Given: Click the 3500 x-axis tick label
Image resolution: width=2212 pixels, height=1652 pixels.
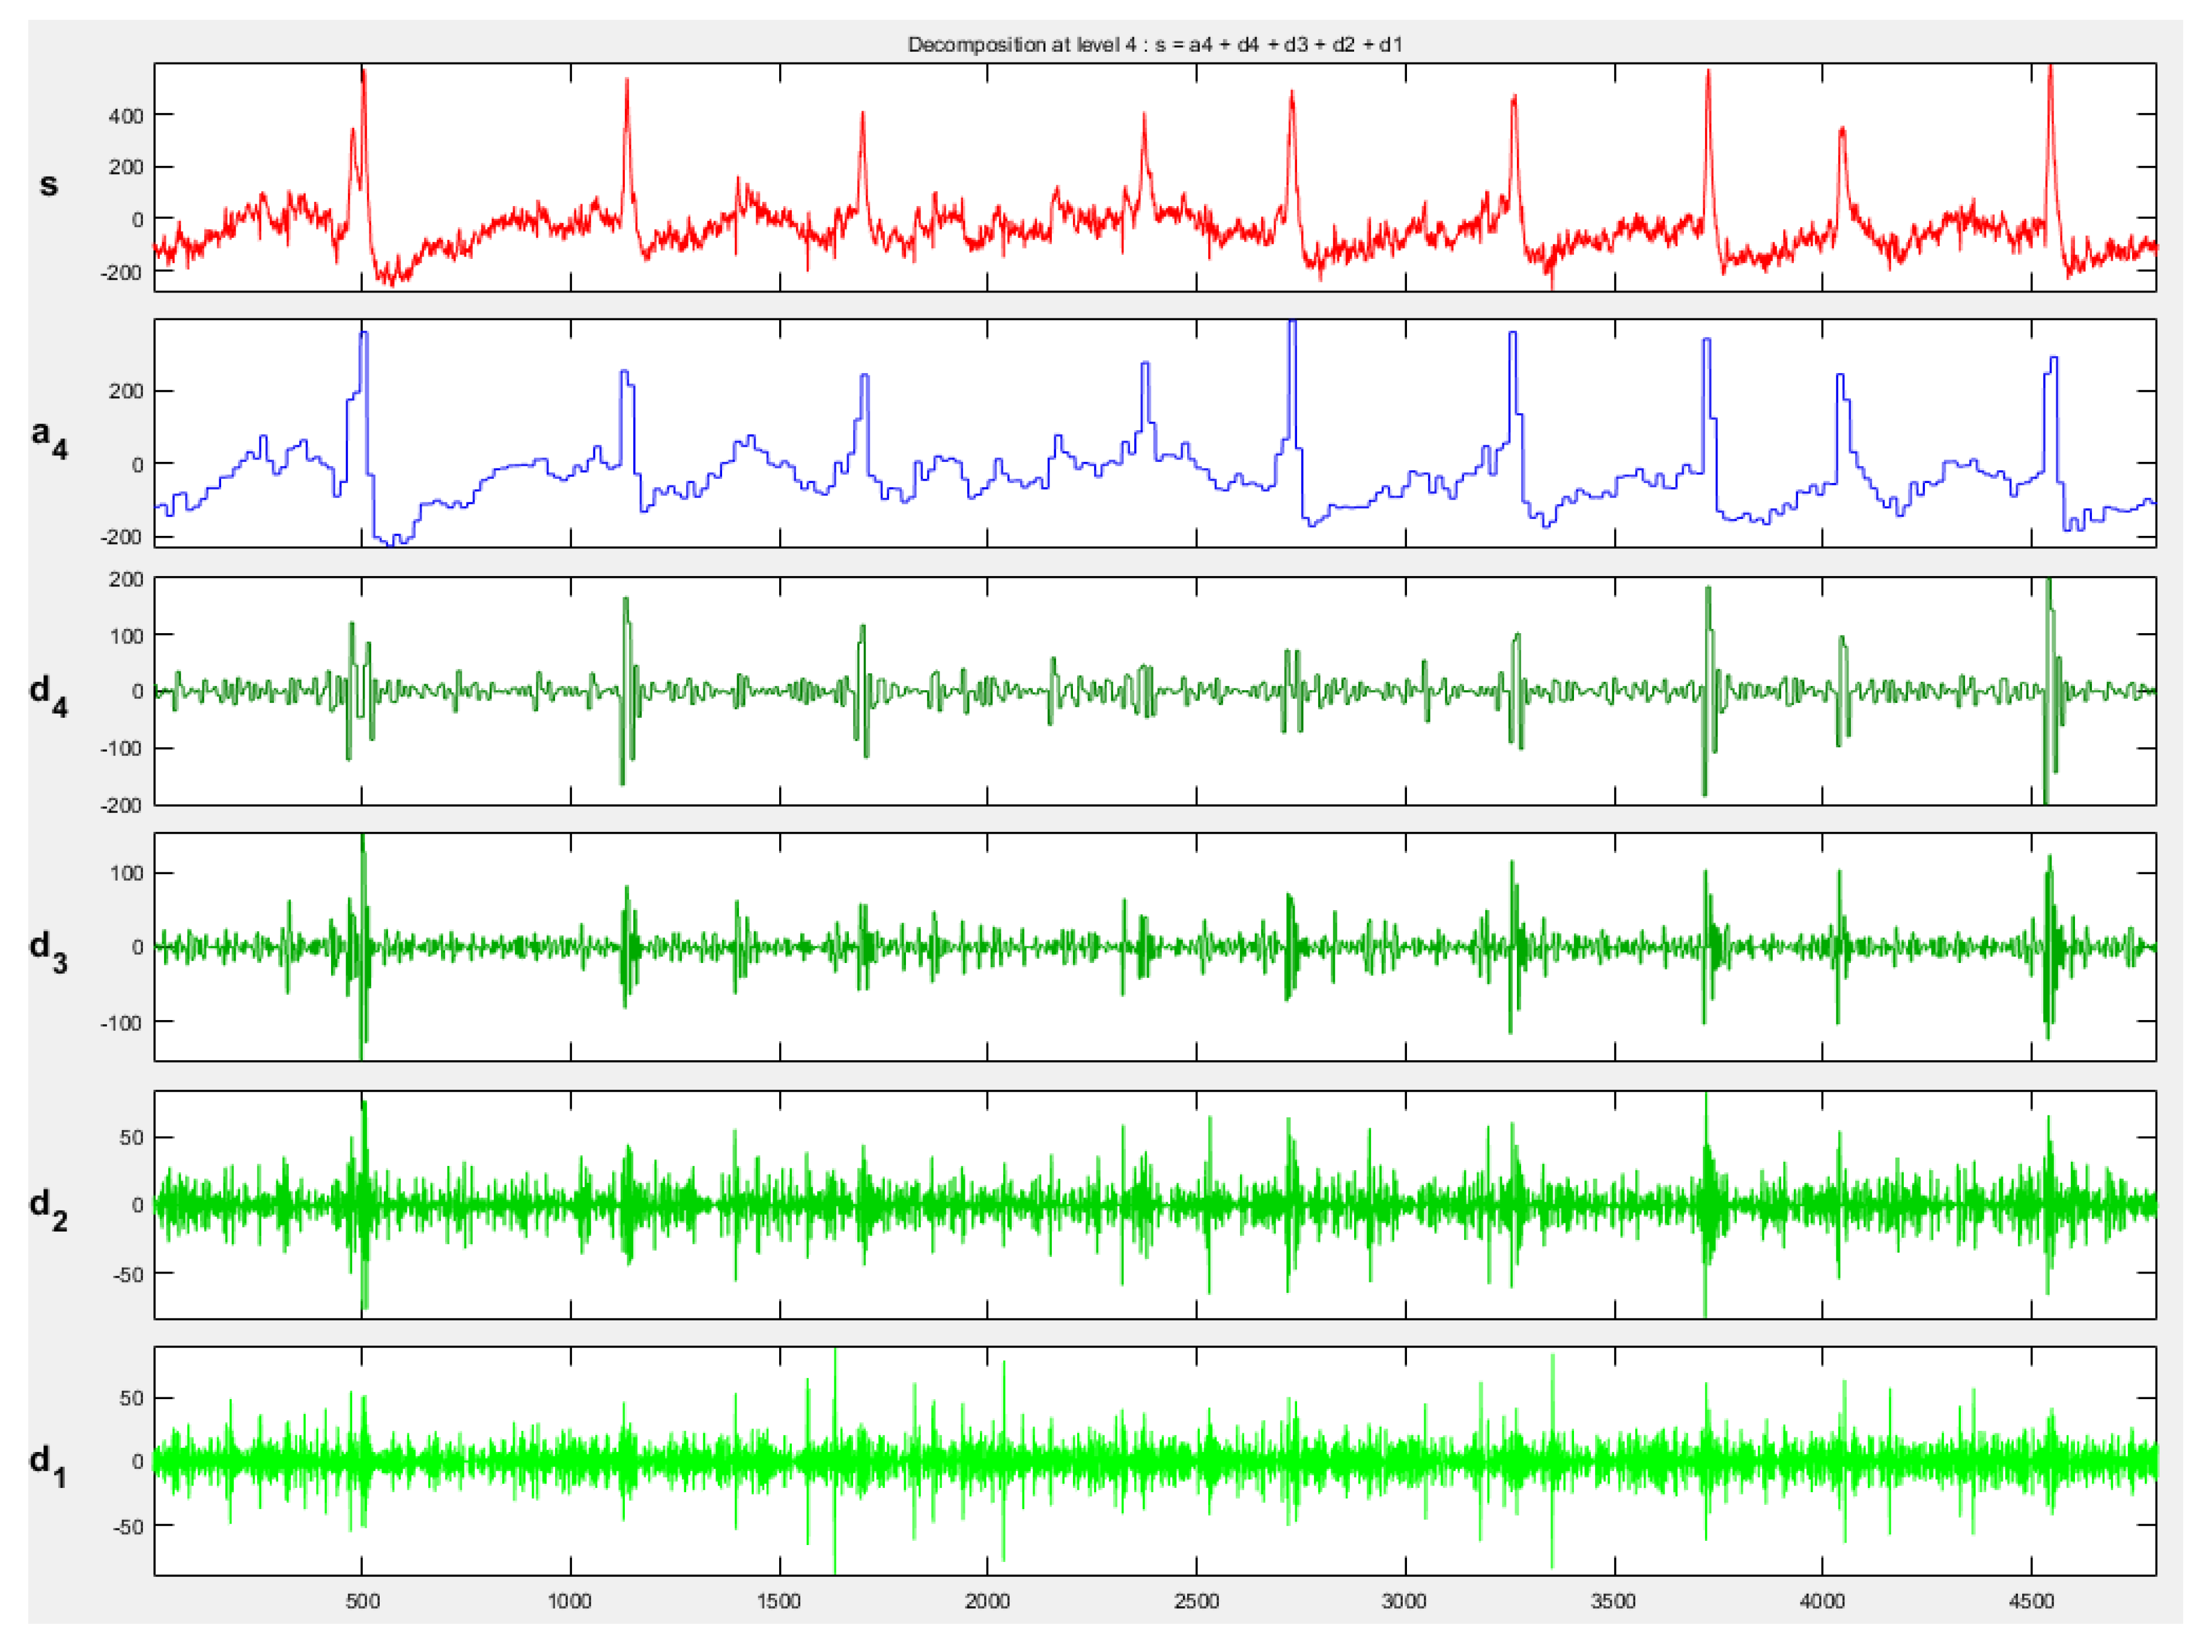Looking at the screenshot, I should 1613,1601.
